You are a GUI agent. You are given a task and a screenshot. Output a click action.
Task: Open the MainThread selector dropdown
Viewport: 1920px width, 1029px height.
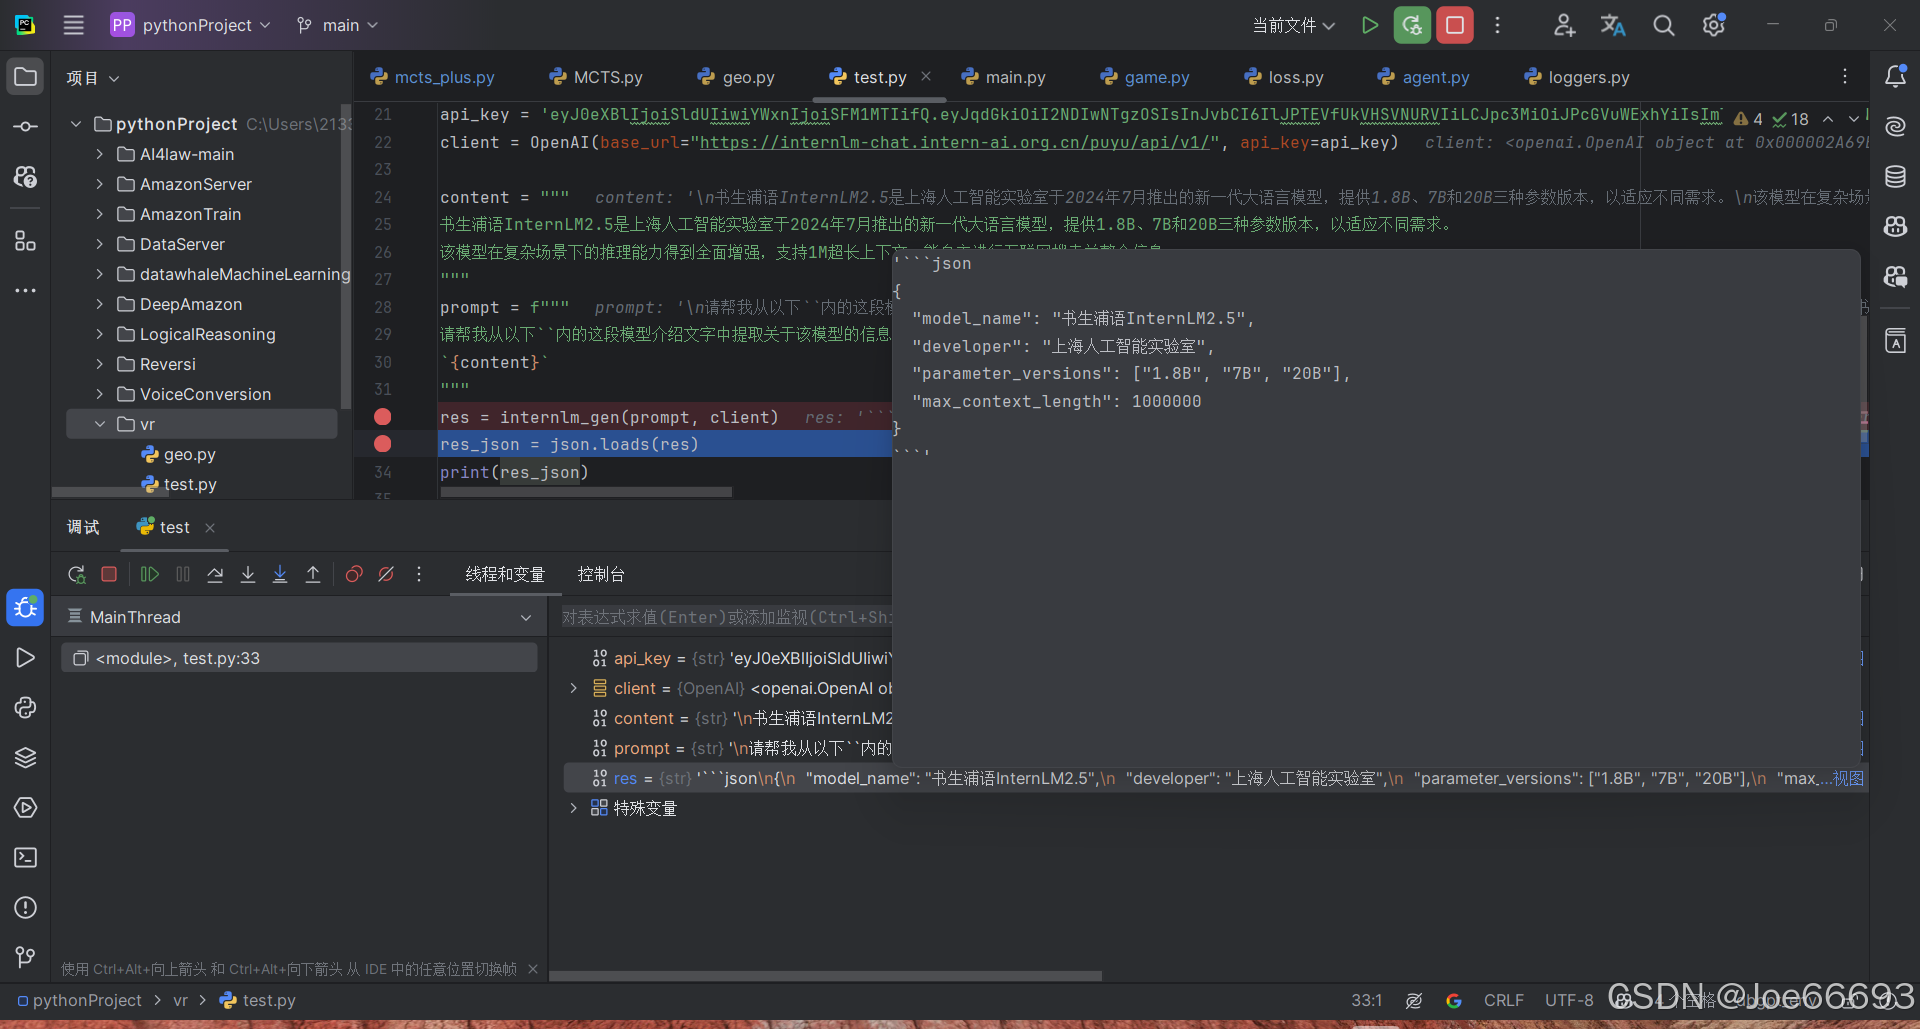[x=299, y=617]
